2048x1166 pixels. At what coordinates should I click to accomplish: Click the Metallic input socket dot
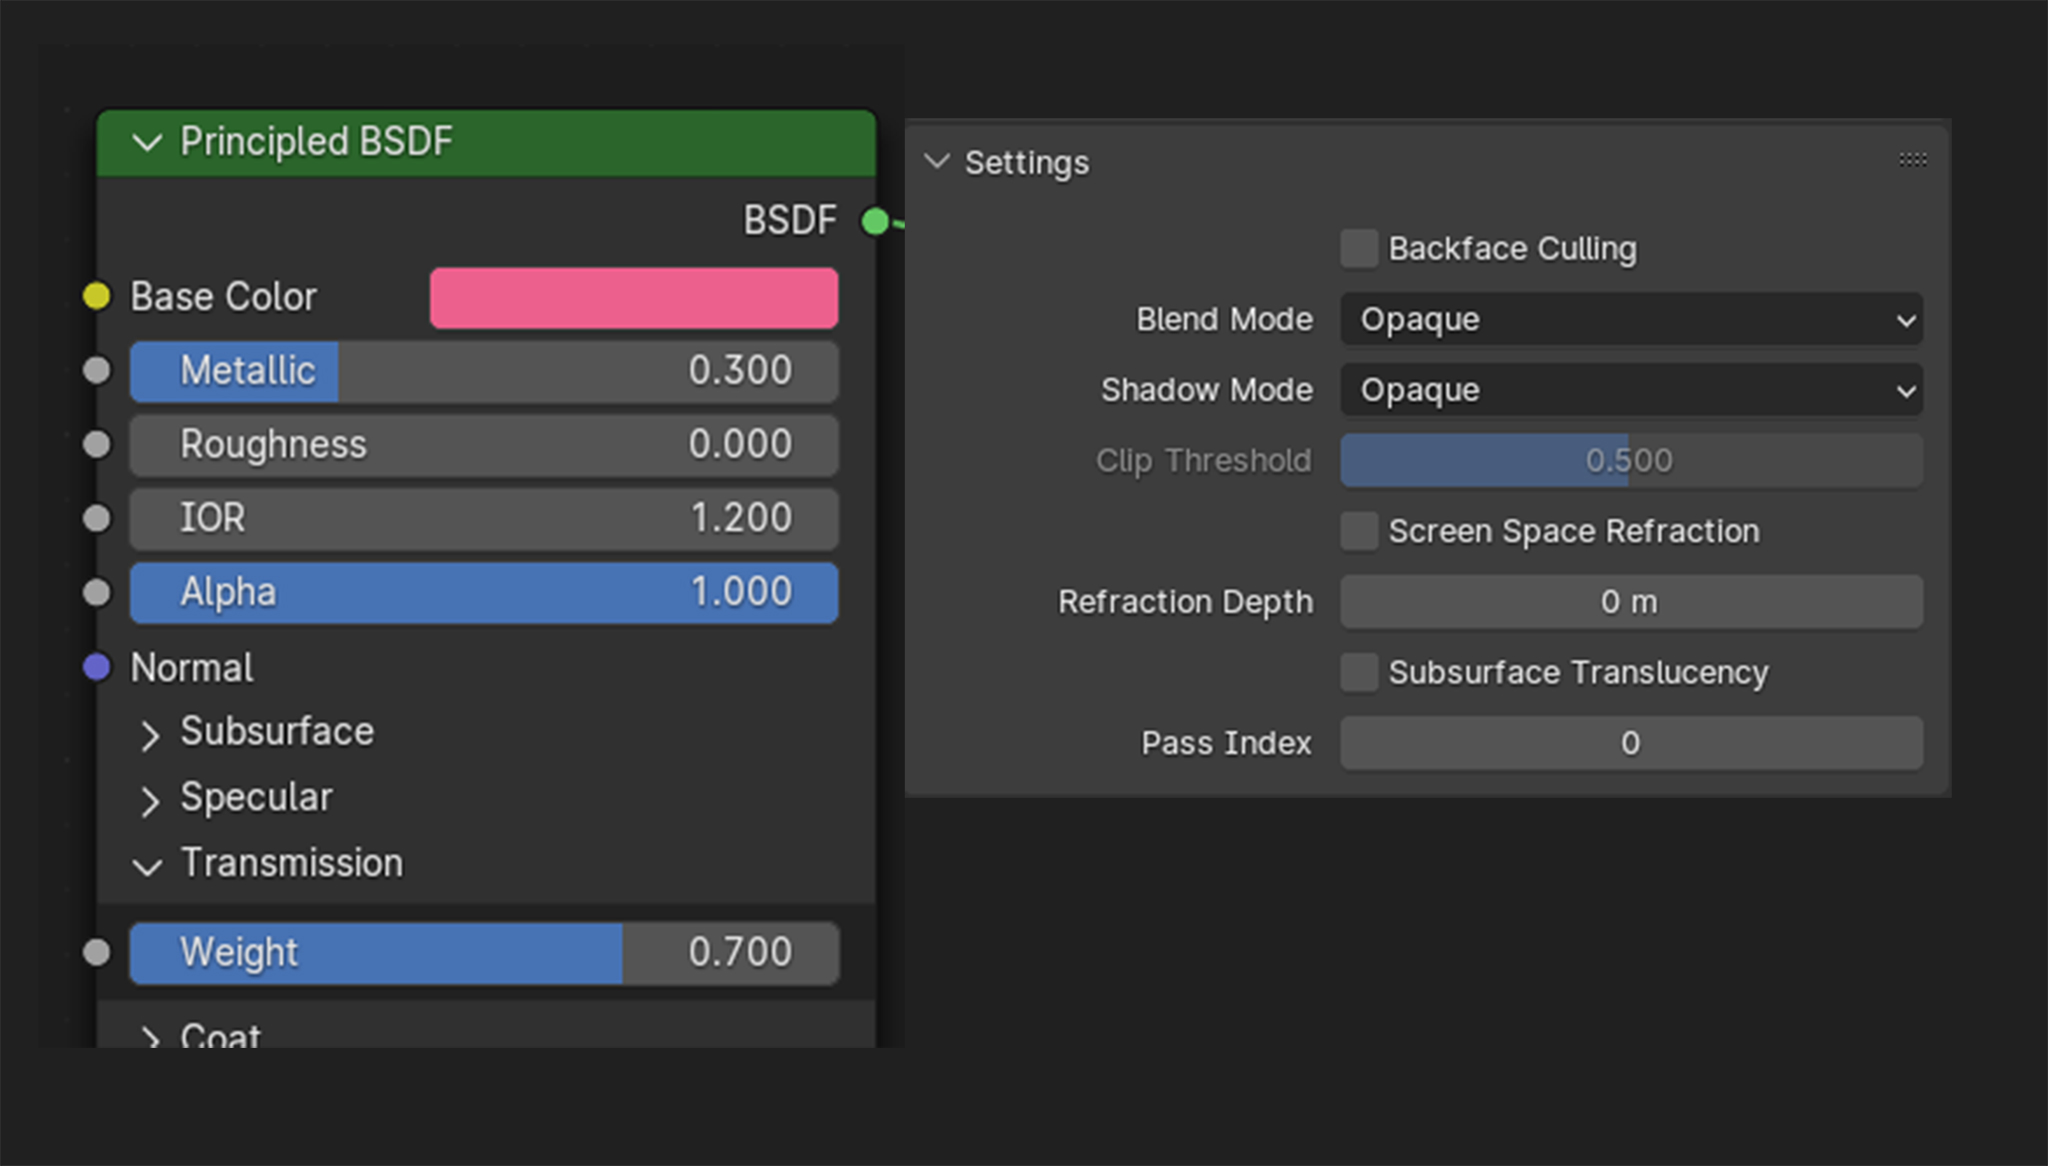pos(97,370)
